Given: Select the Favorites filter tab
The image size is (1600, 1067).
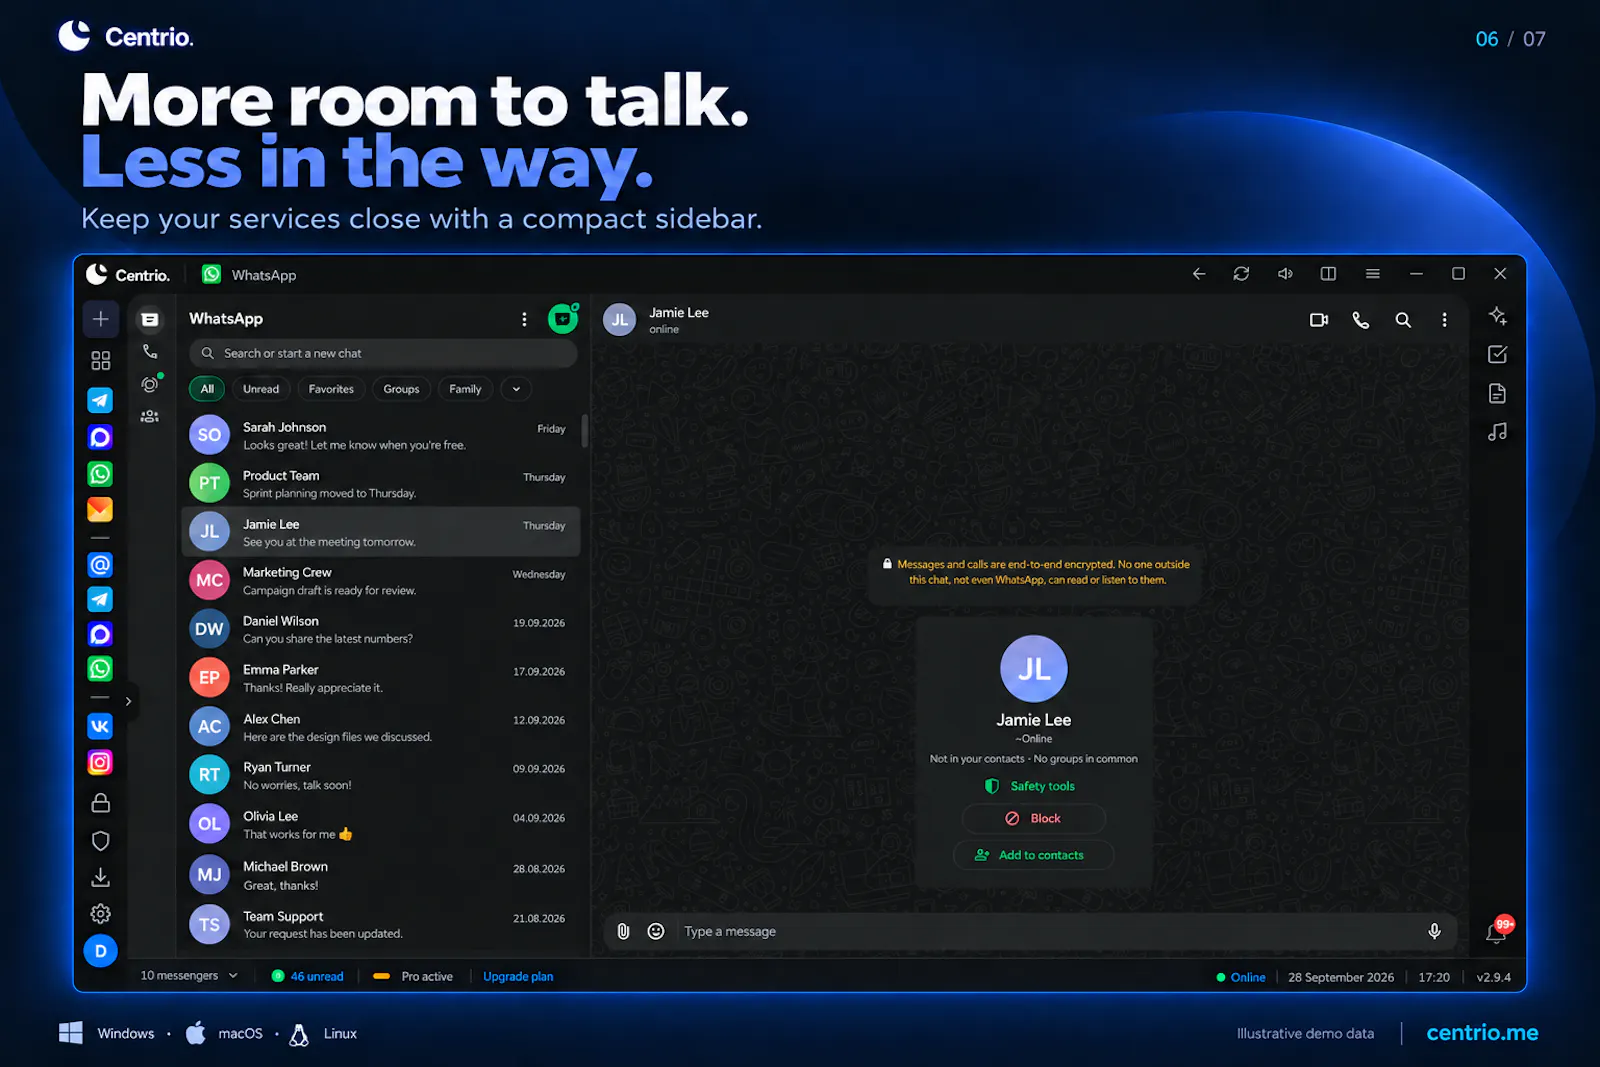Looking at the screenshot, I should click(331, 389).
